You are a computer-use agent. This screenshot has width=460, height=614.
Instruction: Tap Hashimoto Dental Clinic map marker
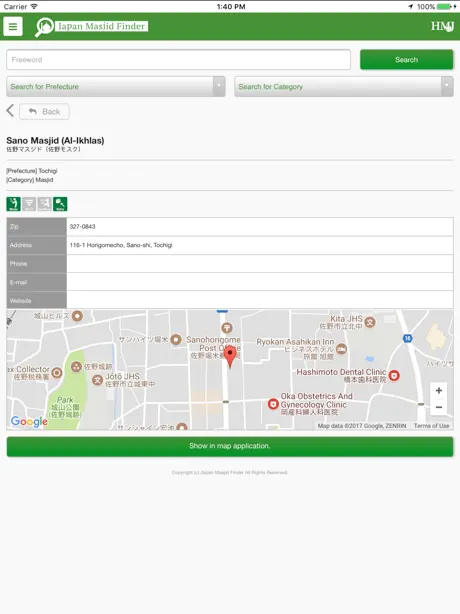tap(394, 376)
